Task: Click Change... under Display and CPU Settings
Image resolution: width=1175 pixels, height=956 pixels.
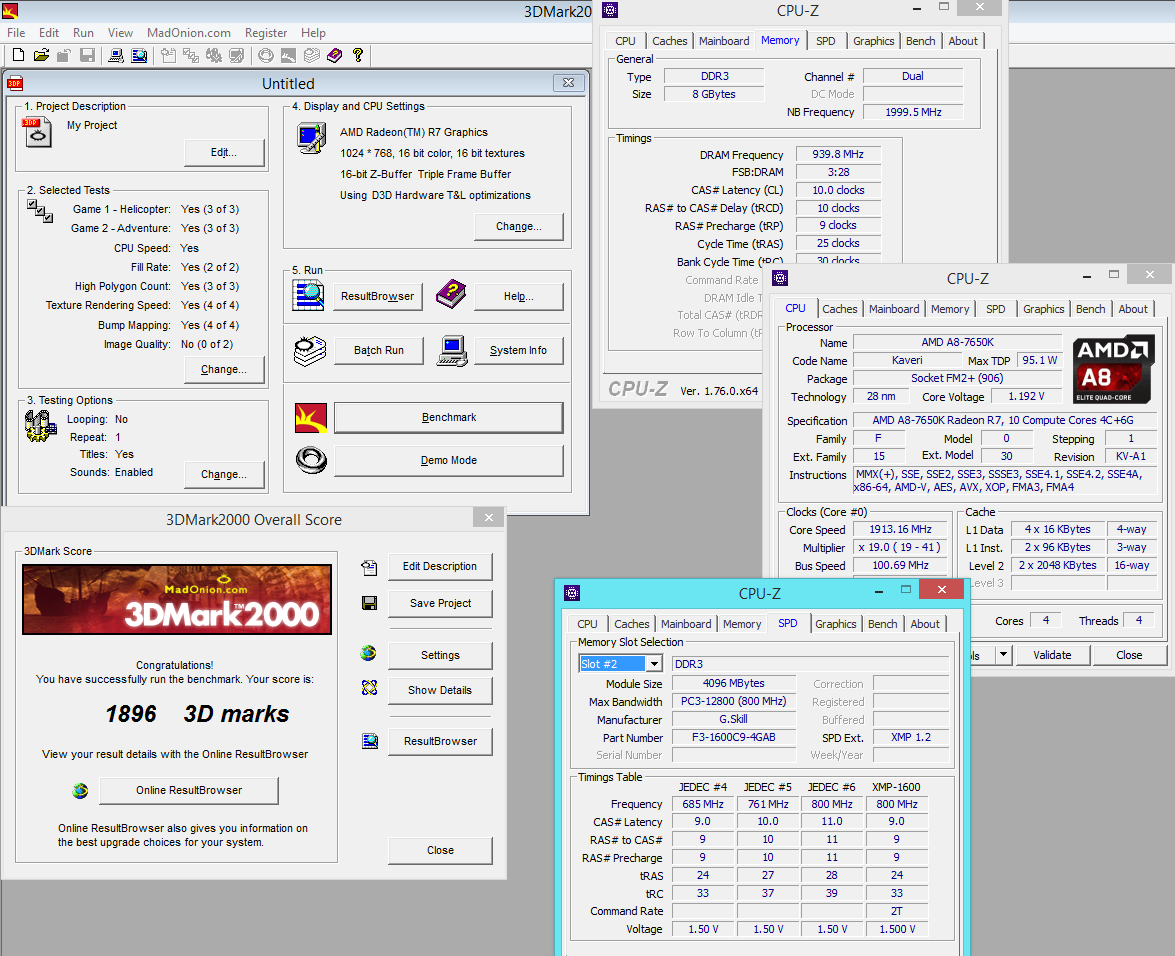Action: tap(519, 226)
